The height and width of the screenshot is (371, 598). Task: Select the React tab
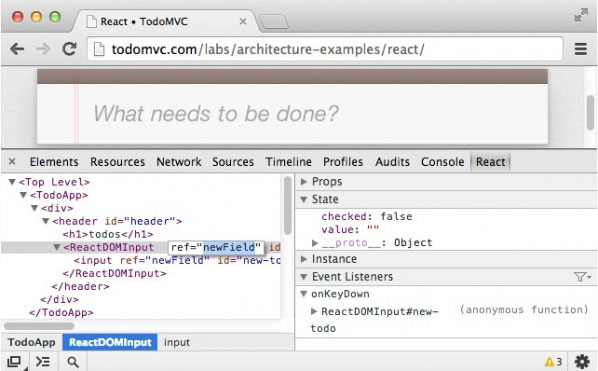[490, 162]
